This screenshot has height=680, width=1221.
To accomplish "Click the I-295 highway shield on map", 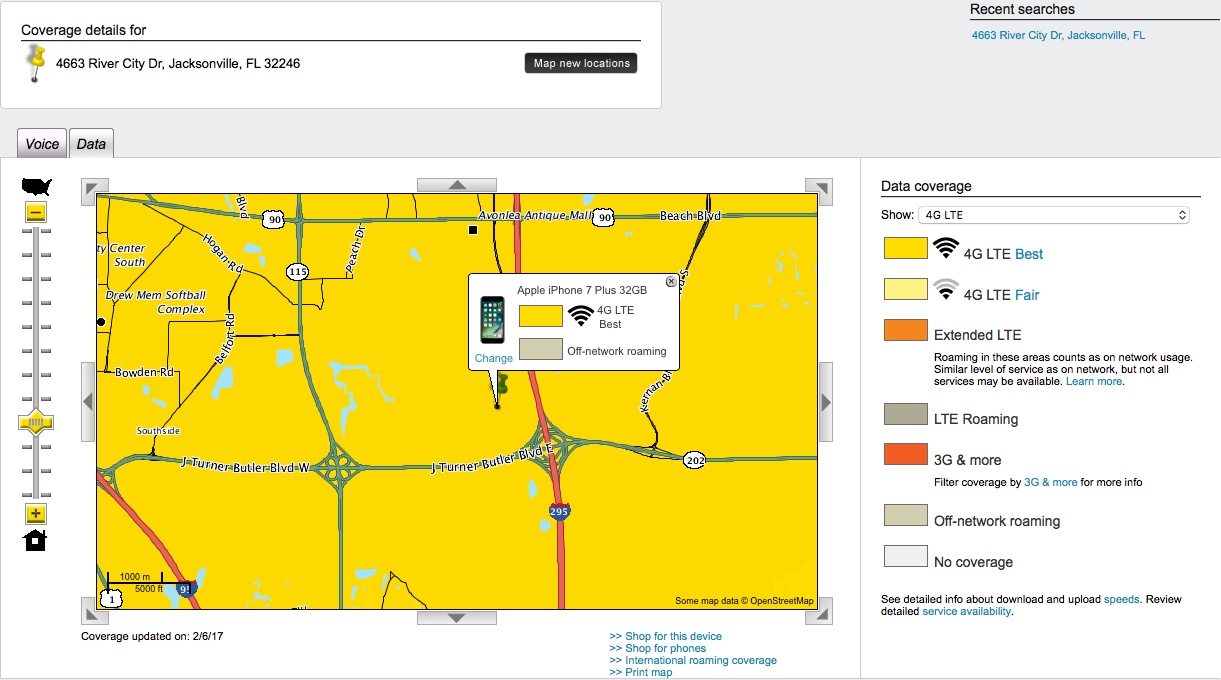I will click(560, 512).
